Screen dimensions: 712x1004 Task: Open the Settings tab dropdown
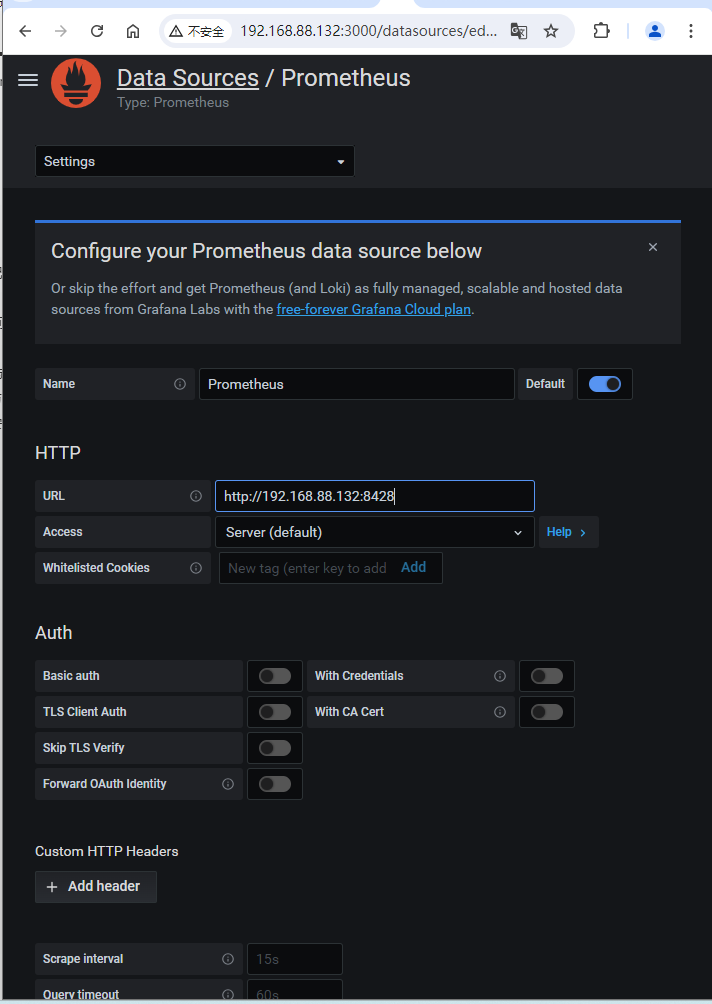(195, 161)
